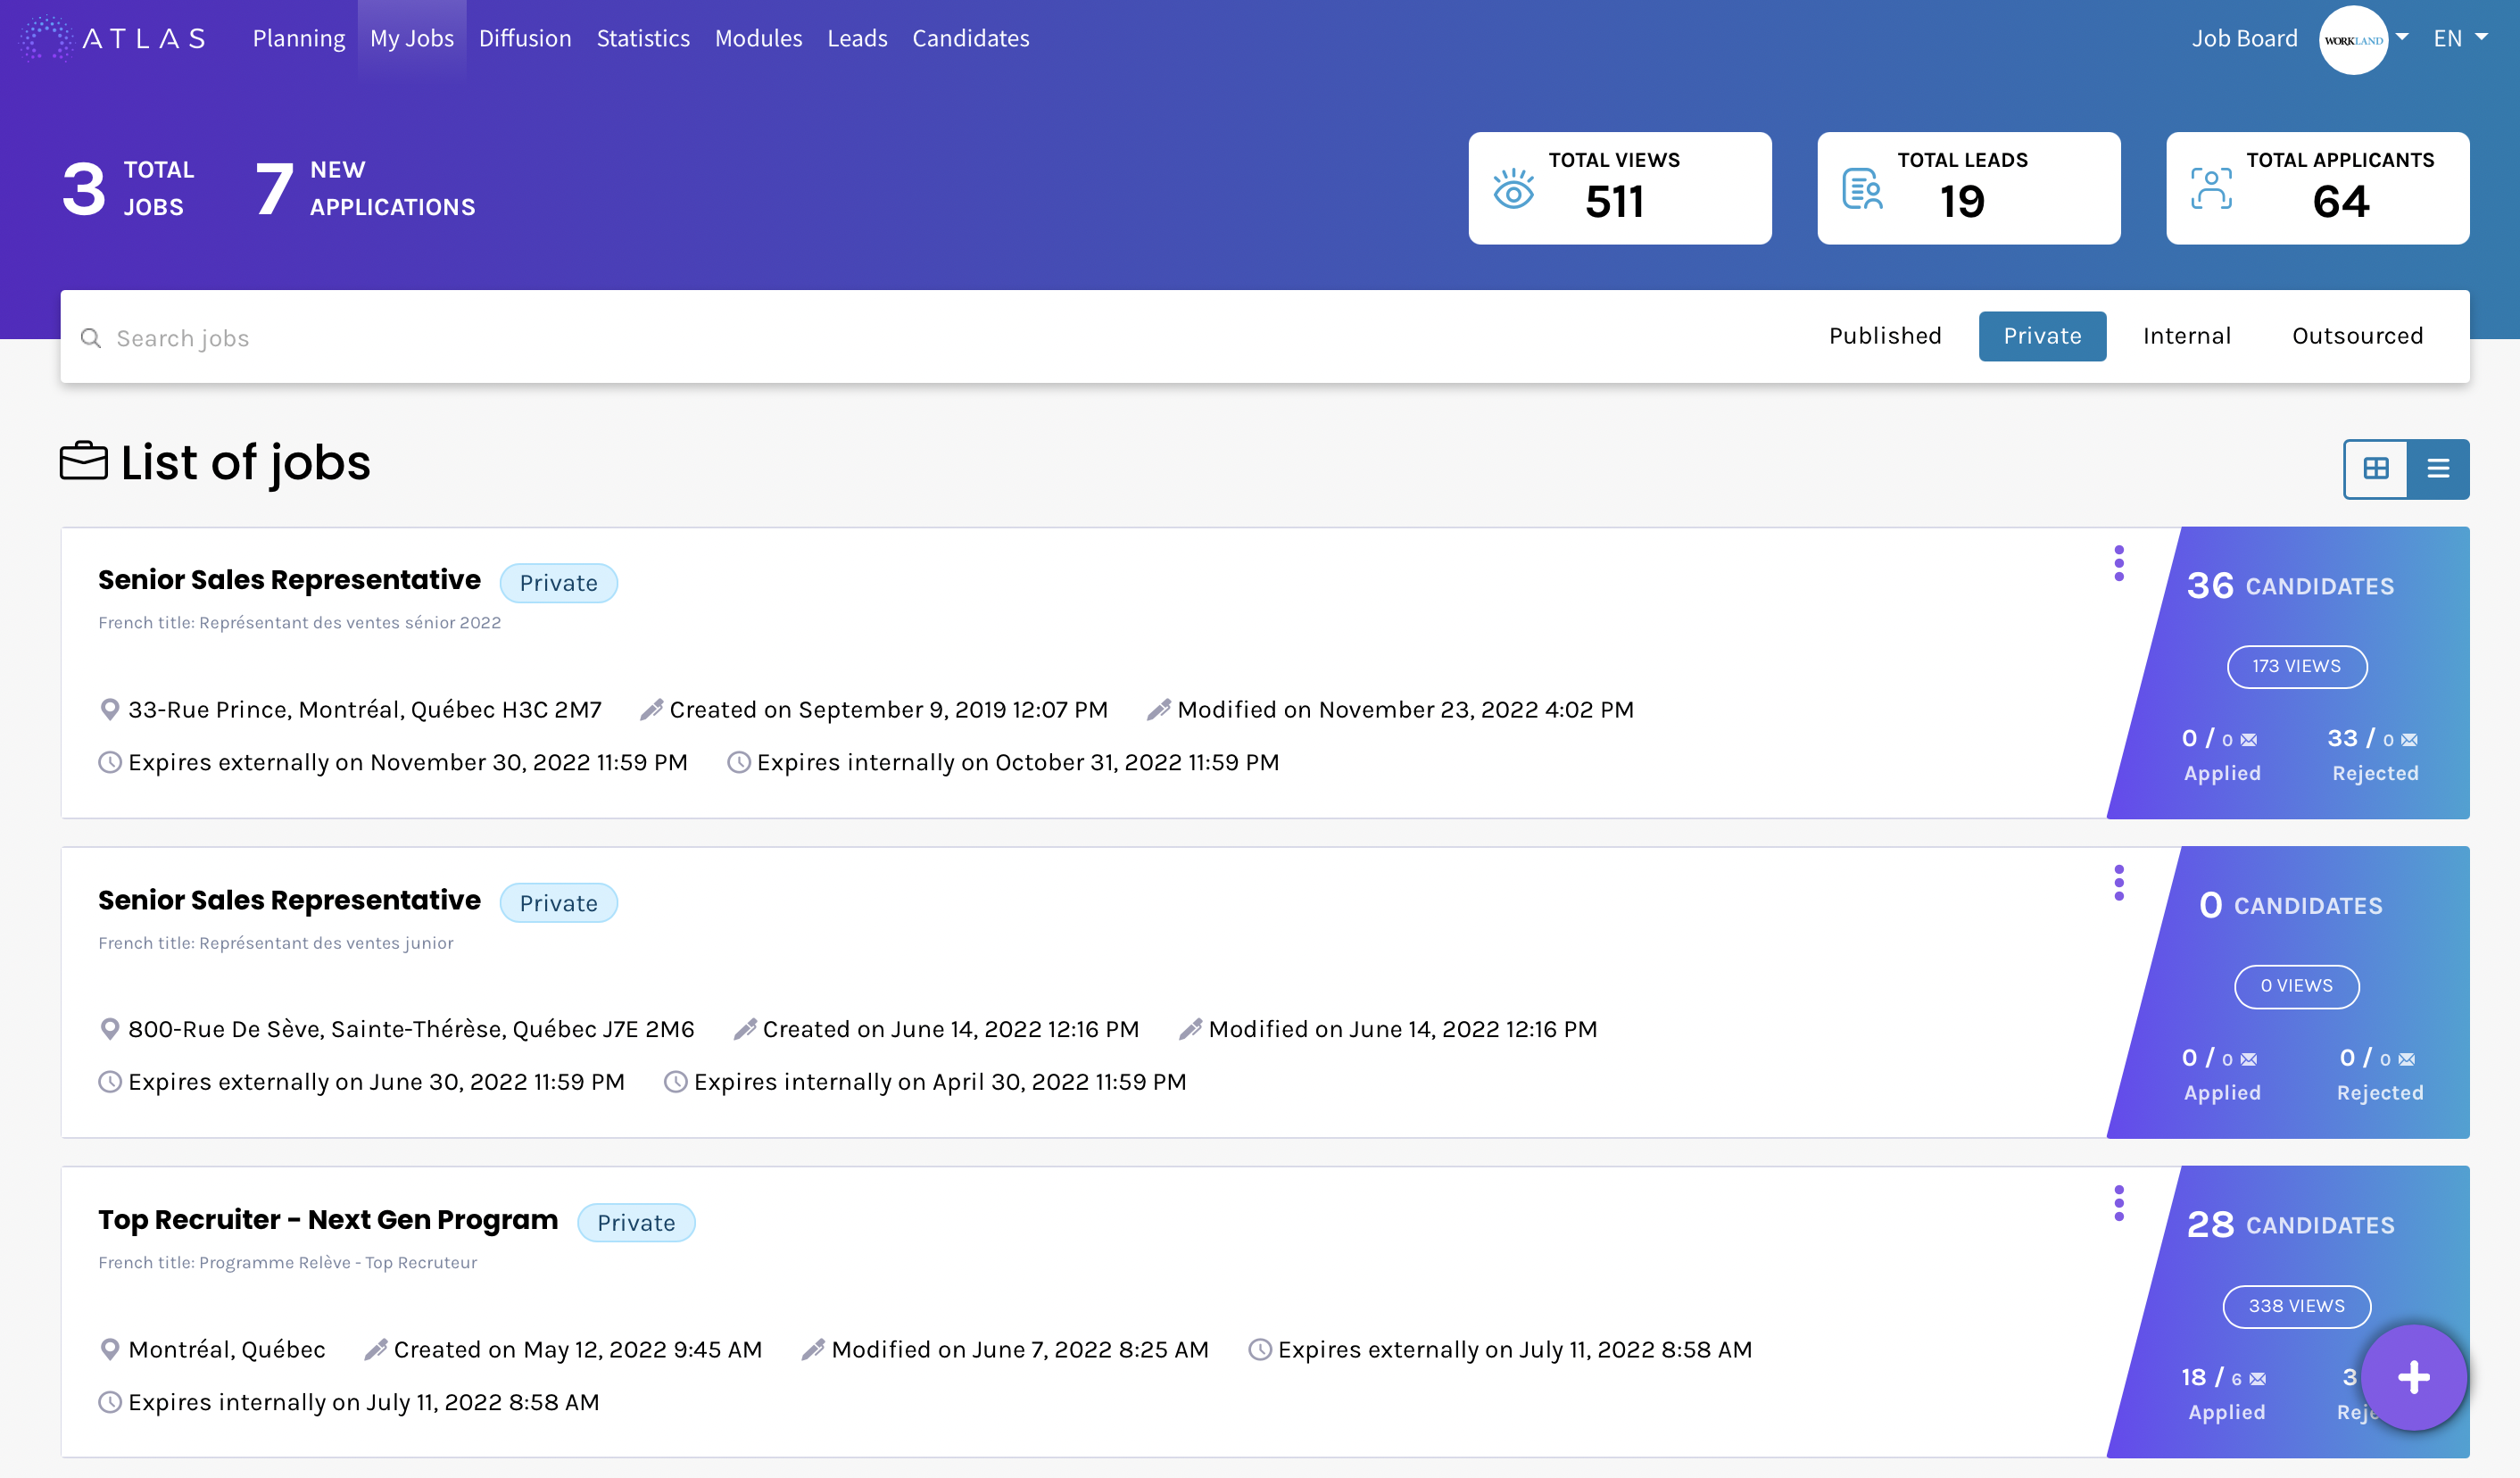Open three-dot menu for Top Recruiter job

2118,1203
